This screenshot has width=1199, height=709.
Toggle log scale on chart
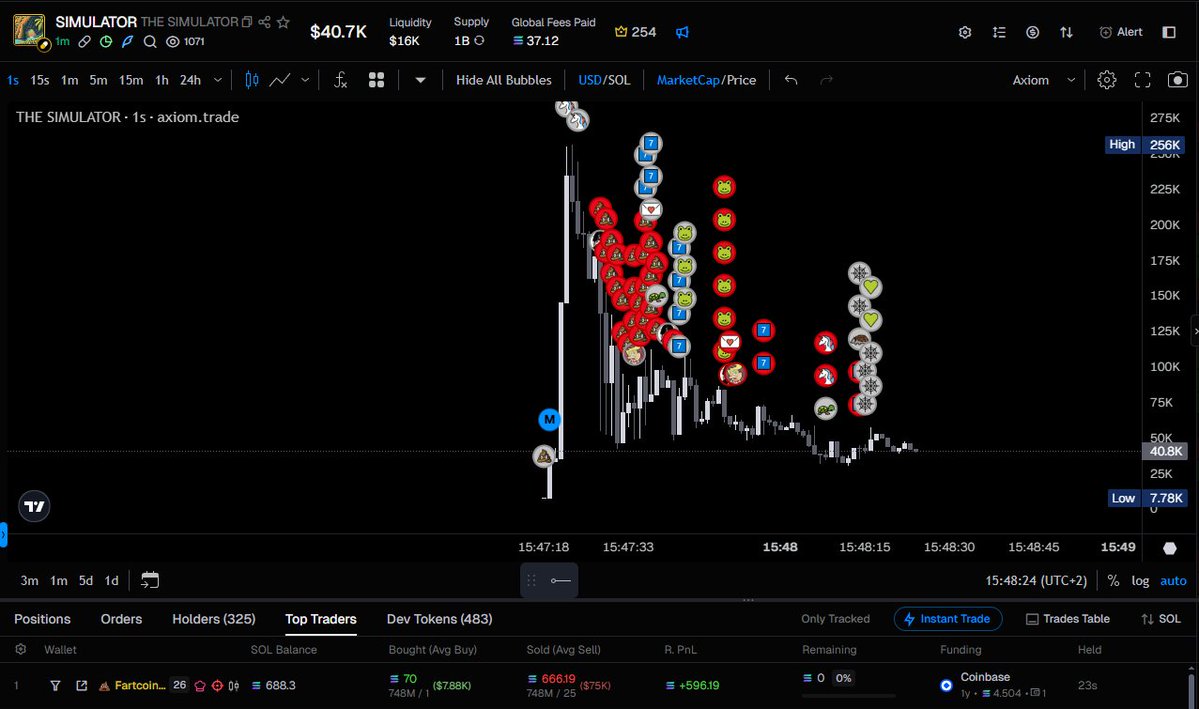[x=1140, y=581]
